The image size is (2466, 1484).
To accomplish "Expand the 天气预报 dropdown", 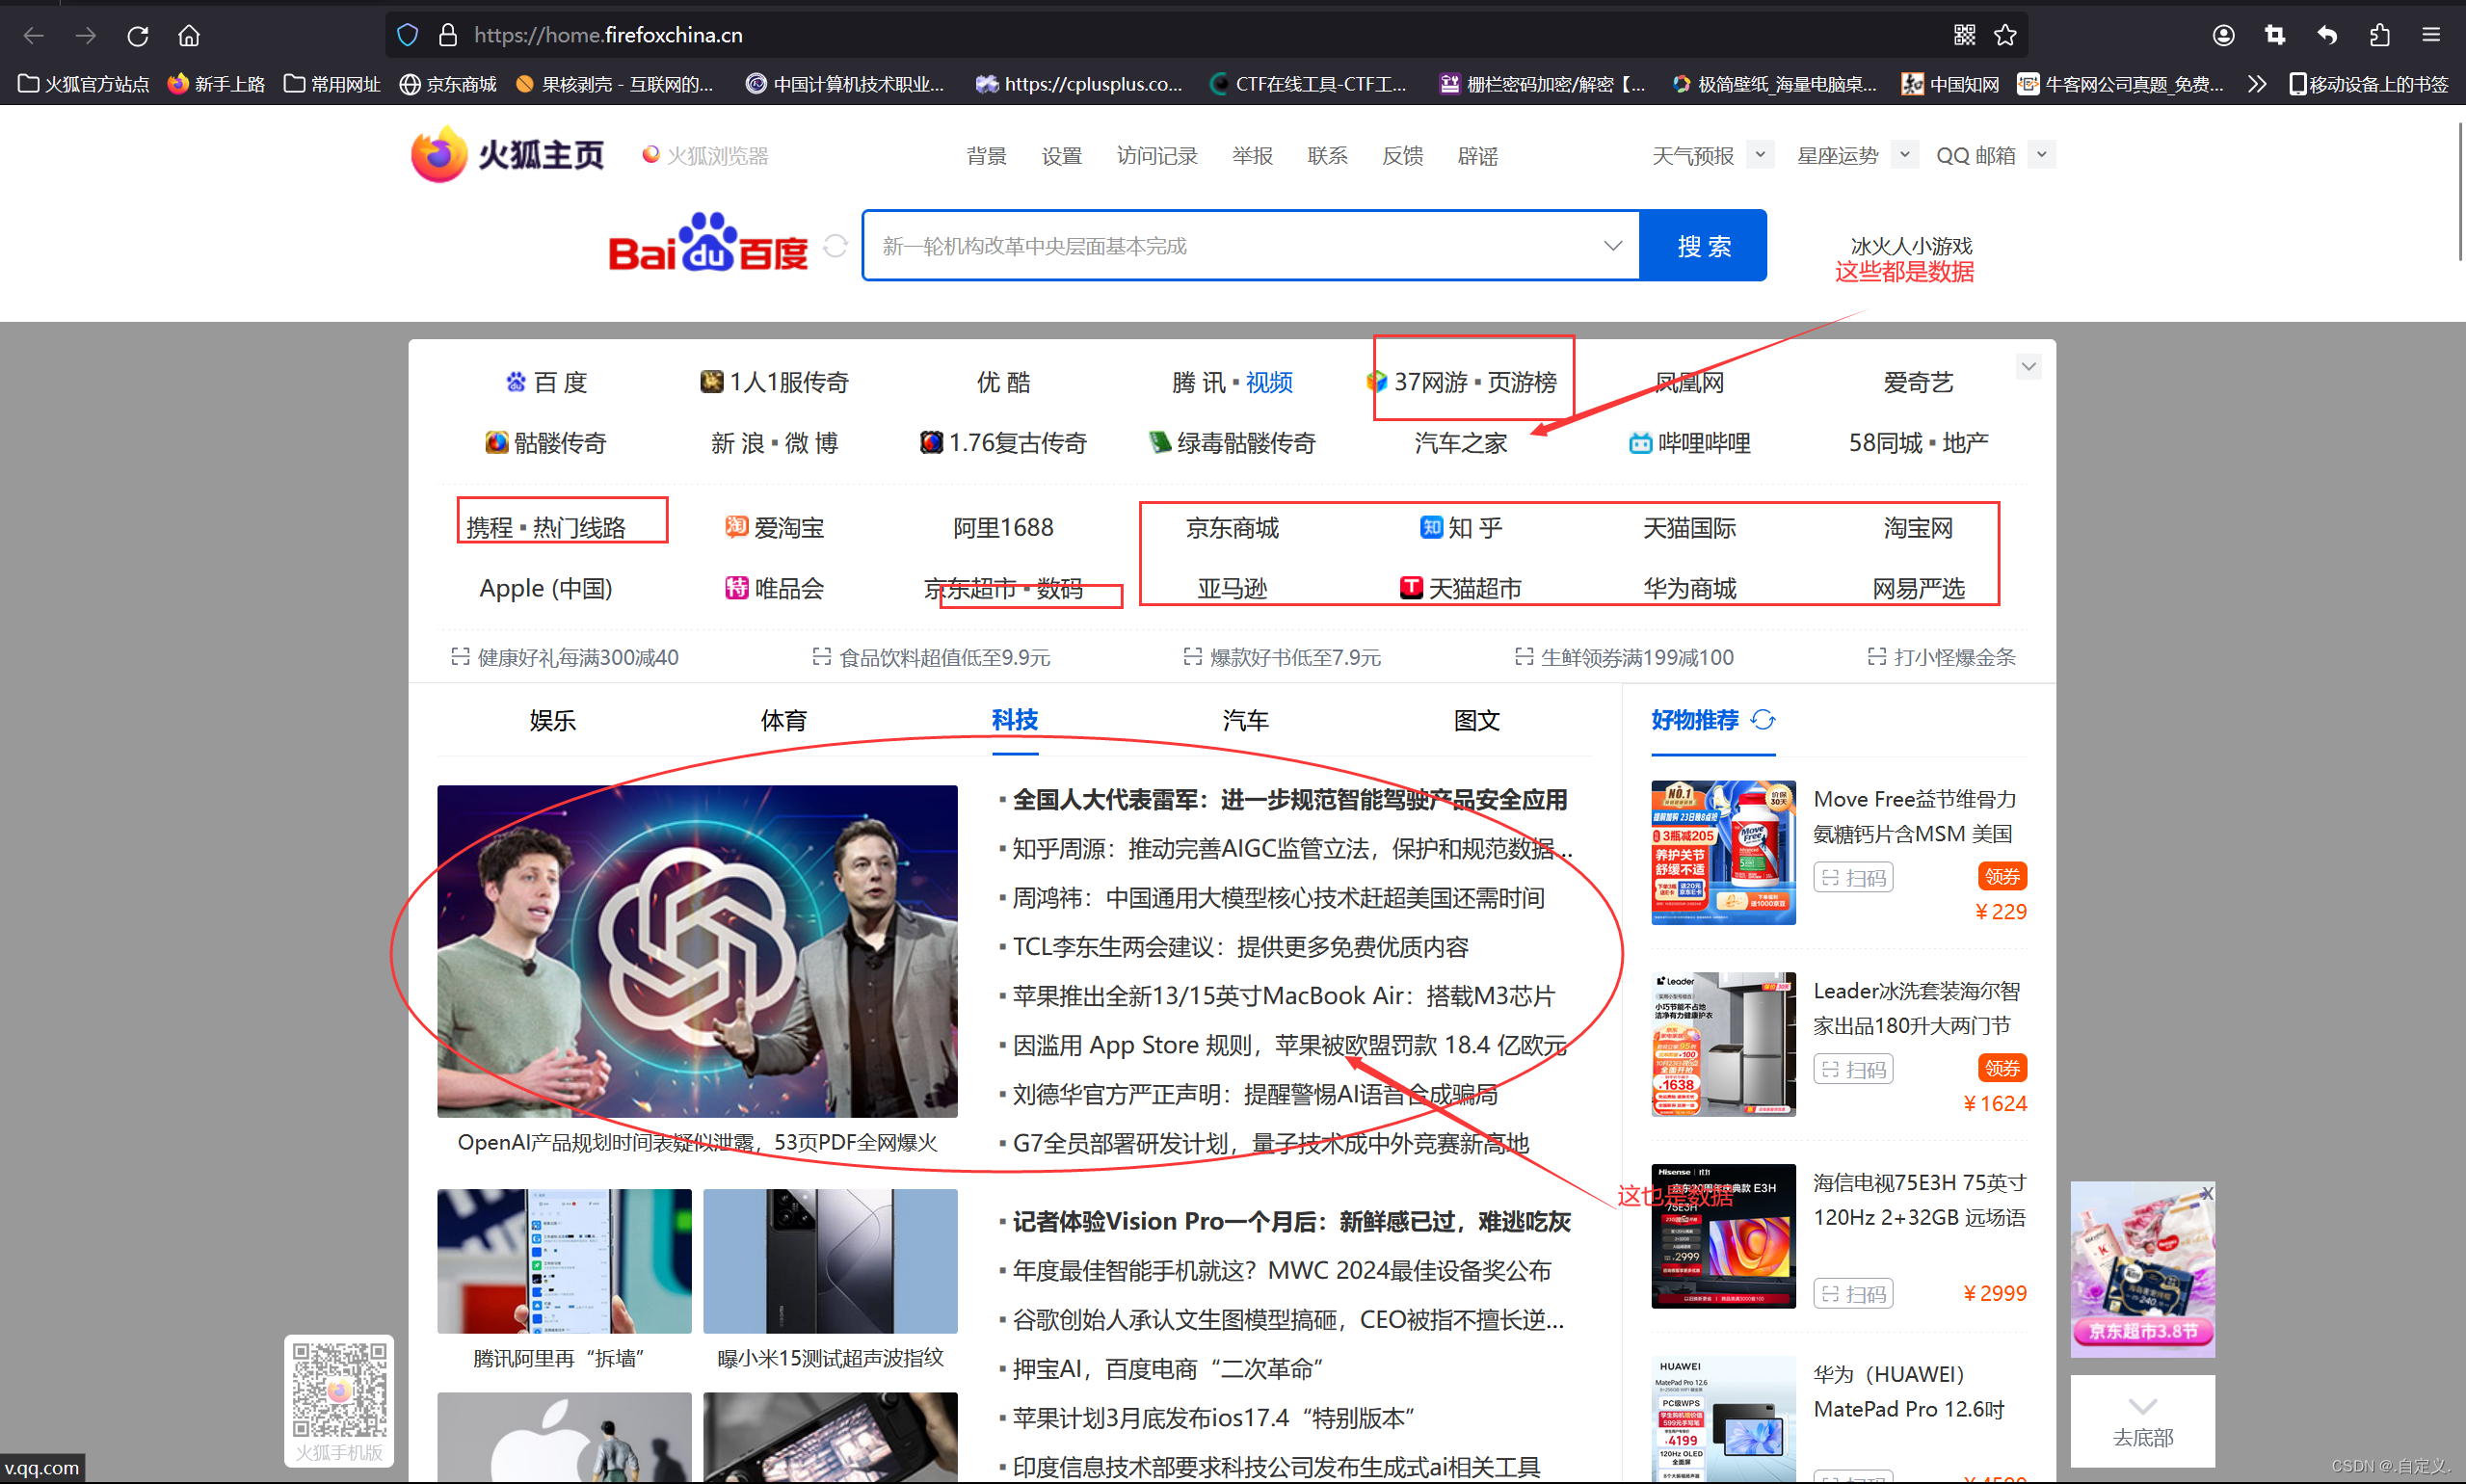I will [x=1760, y=155].
